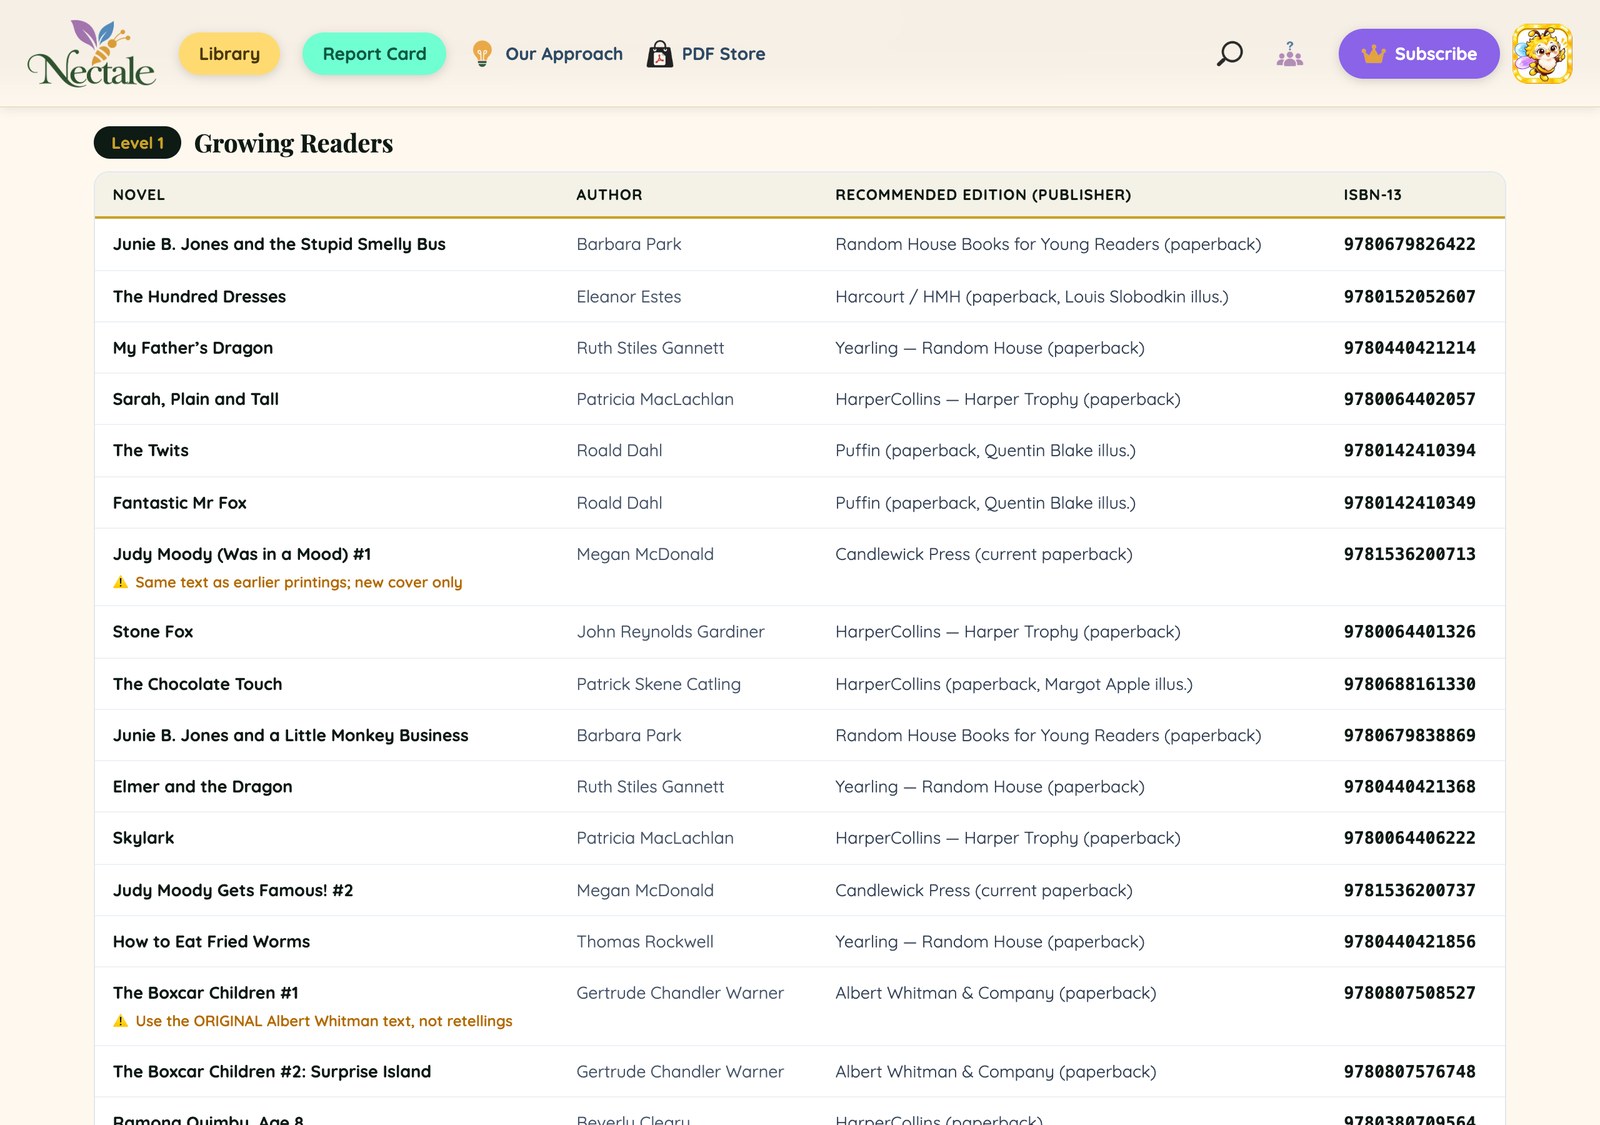Select Judy Moody Gets Famous! #2
This screenshot has height=1125, width=1600.
point(233,890)
